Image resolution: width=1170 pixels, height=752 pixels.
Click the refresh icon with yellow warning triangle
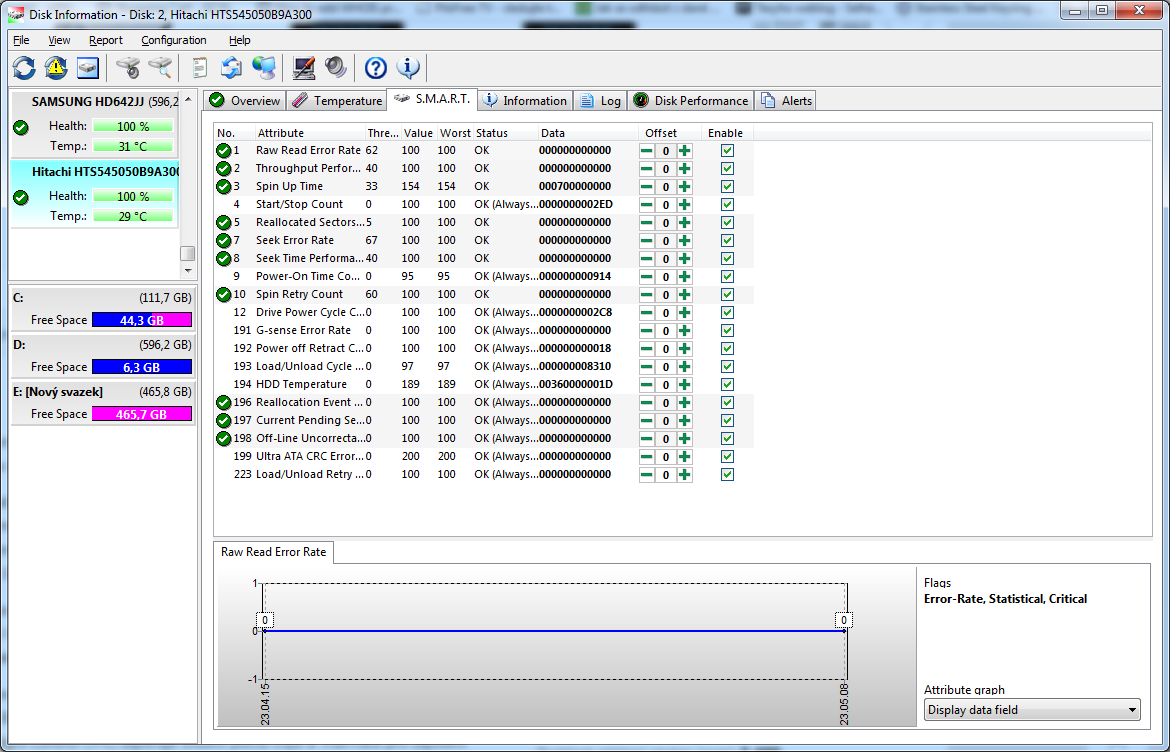[x=56, y=68]
